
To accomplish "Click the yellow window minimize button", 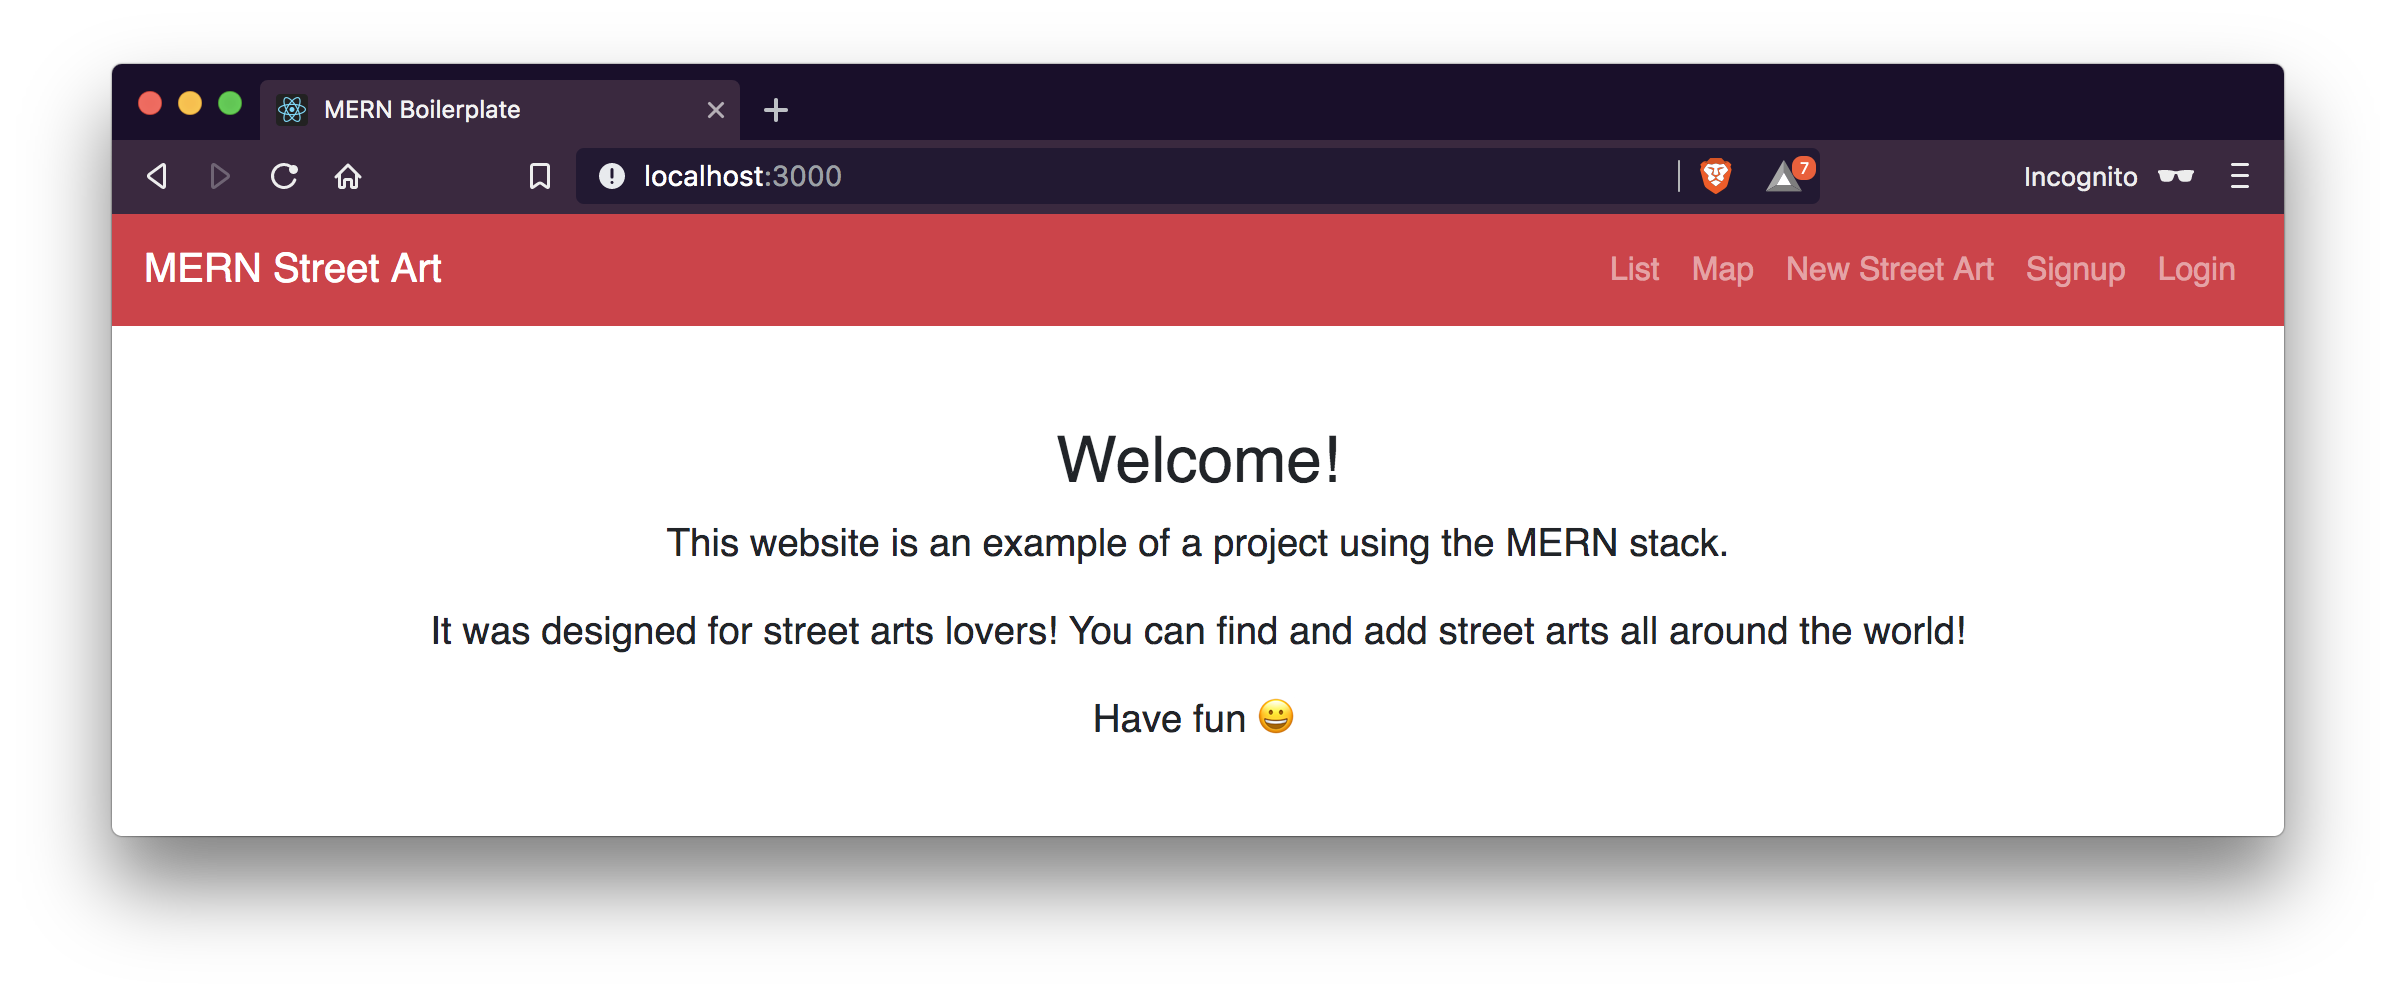I will pos(190,104).
